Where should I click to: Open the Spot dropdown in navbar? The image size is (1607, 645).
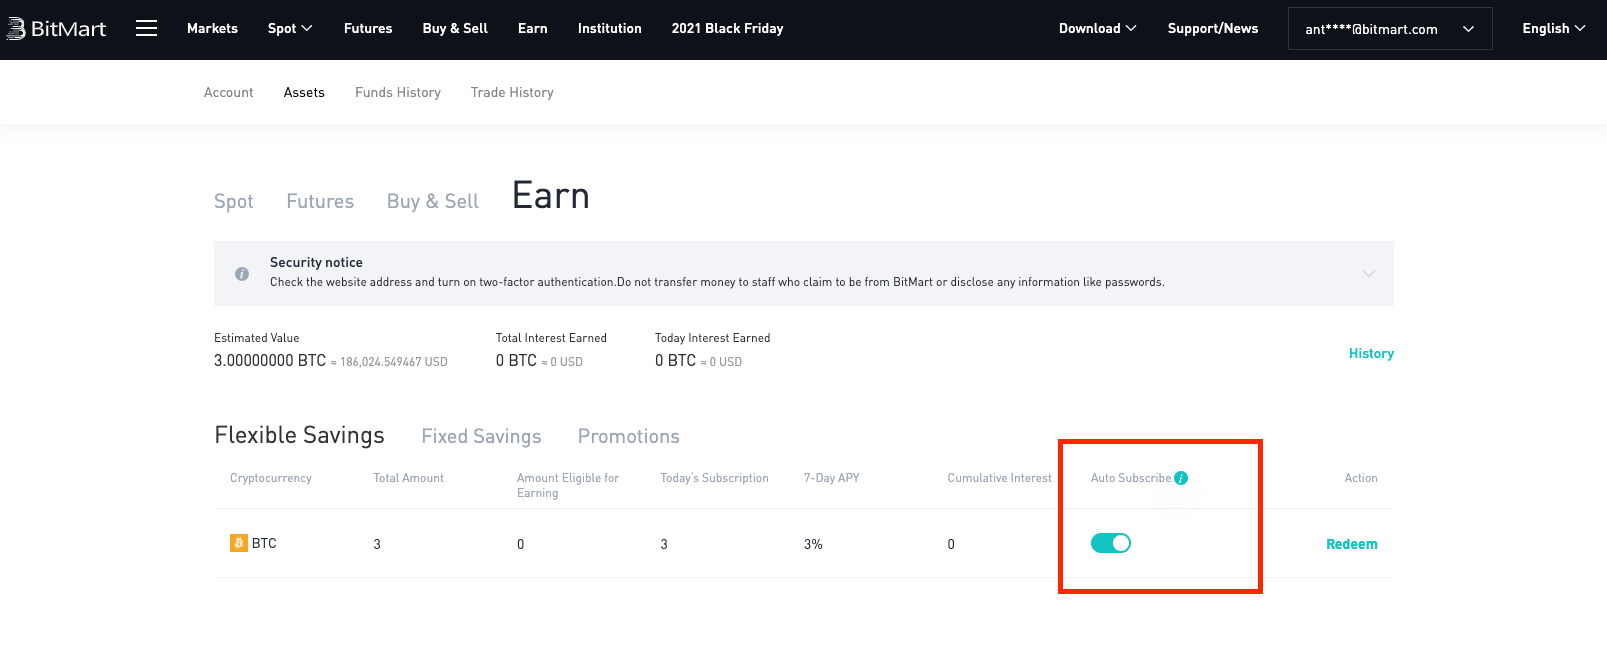[290, 28]
